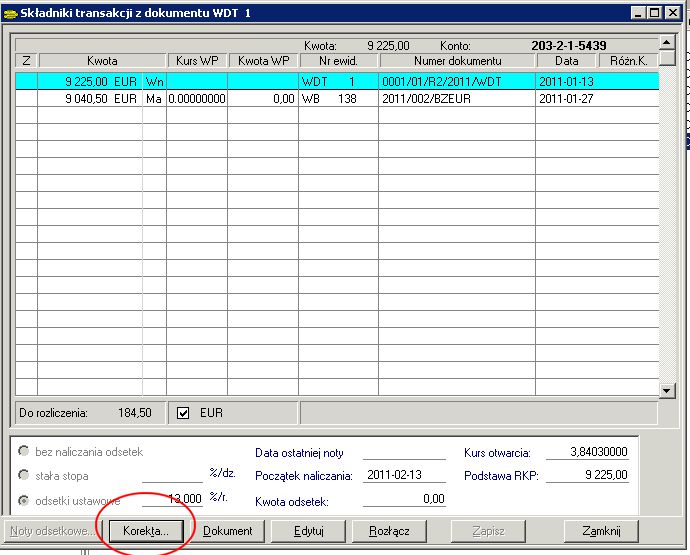Click the Numer dokumentu column header
The height and width of the screenshot is (555, 690).
tap(456, 61)
